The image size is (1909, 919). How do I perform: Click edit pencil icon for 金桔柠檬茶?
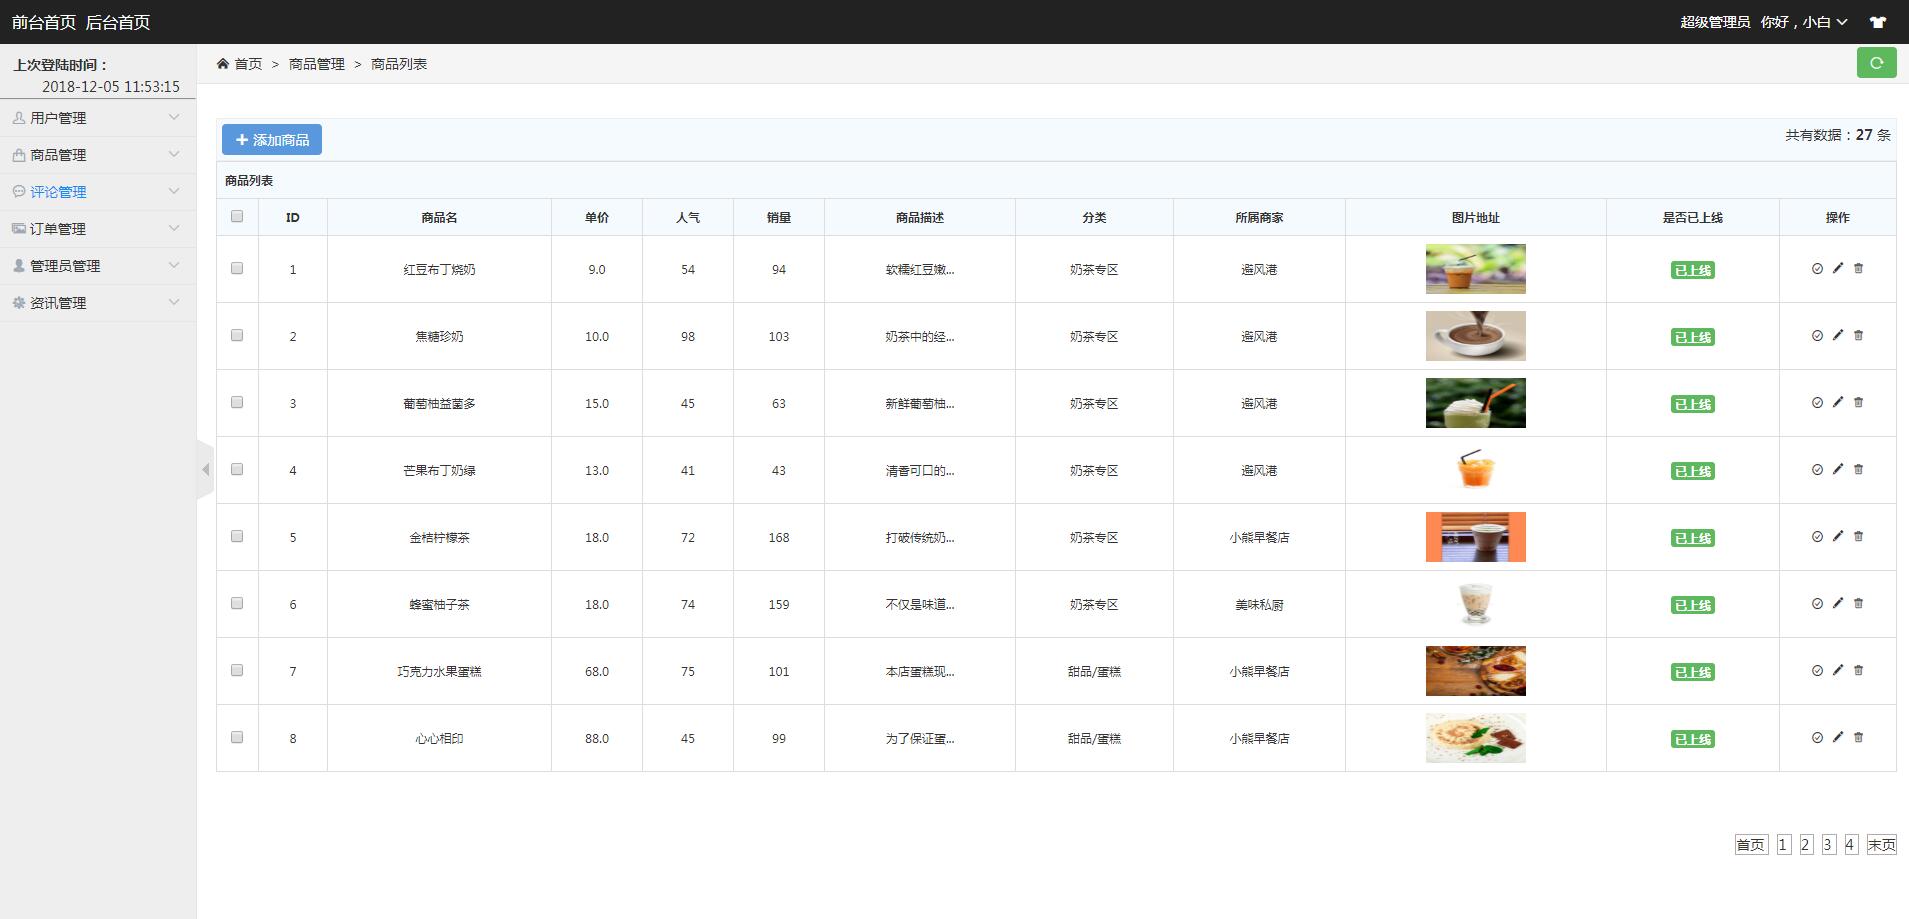coord(1837,536)
